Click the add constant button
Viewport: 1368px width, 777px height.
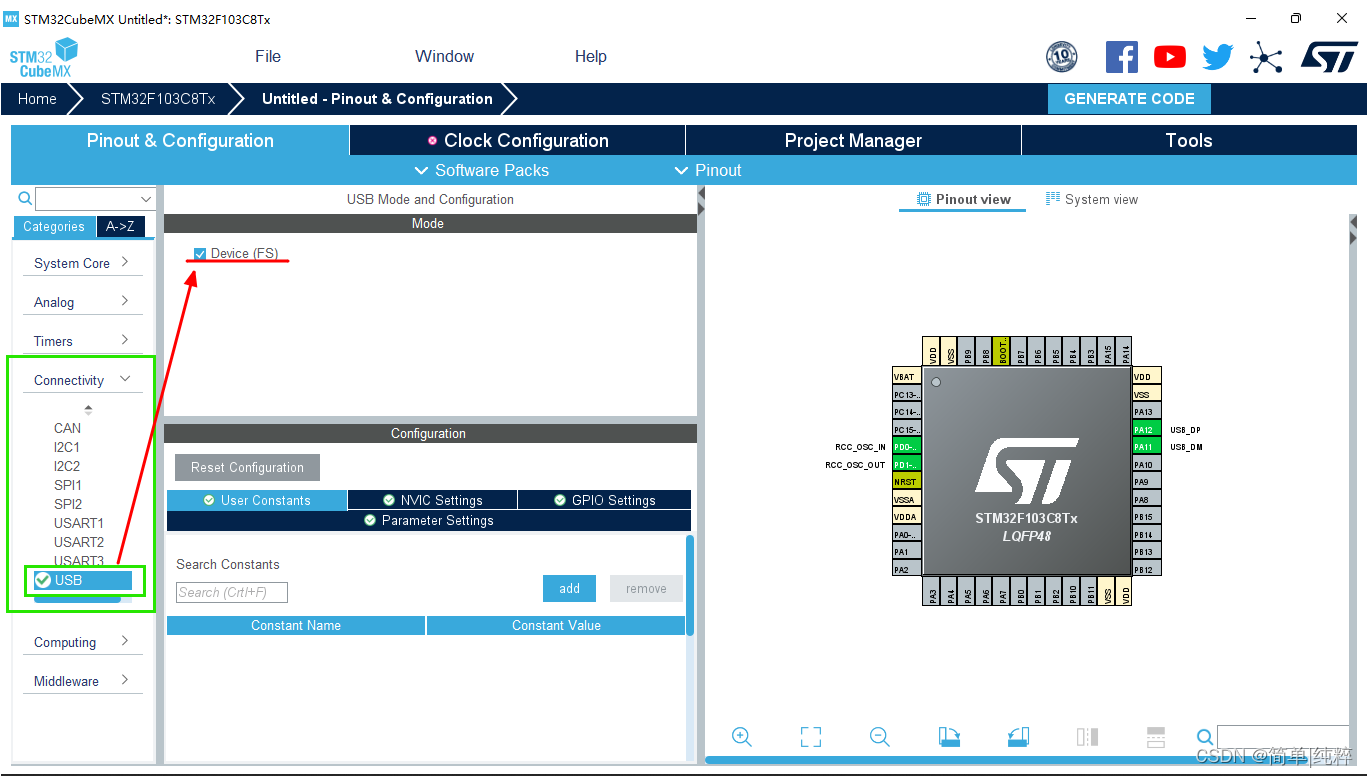tap(569, 588)
